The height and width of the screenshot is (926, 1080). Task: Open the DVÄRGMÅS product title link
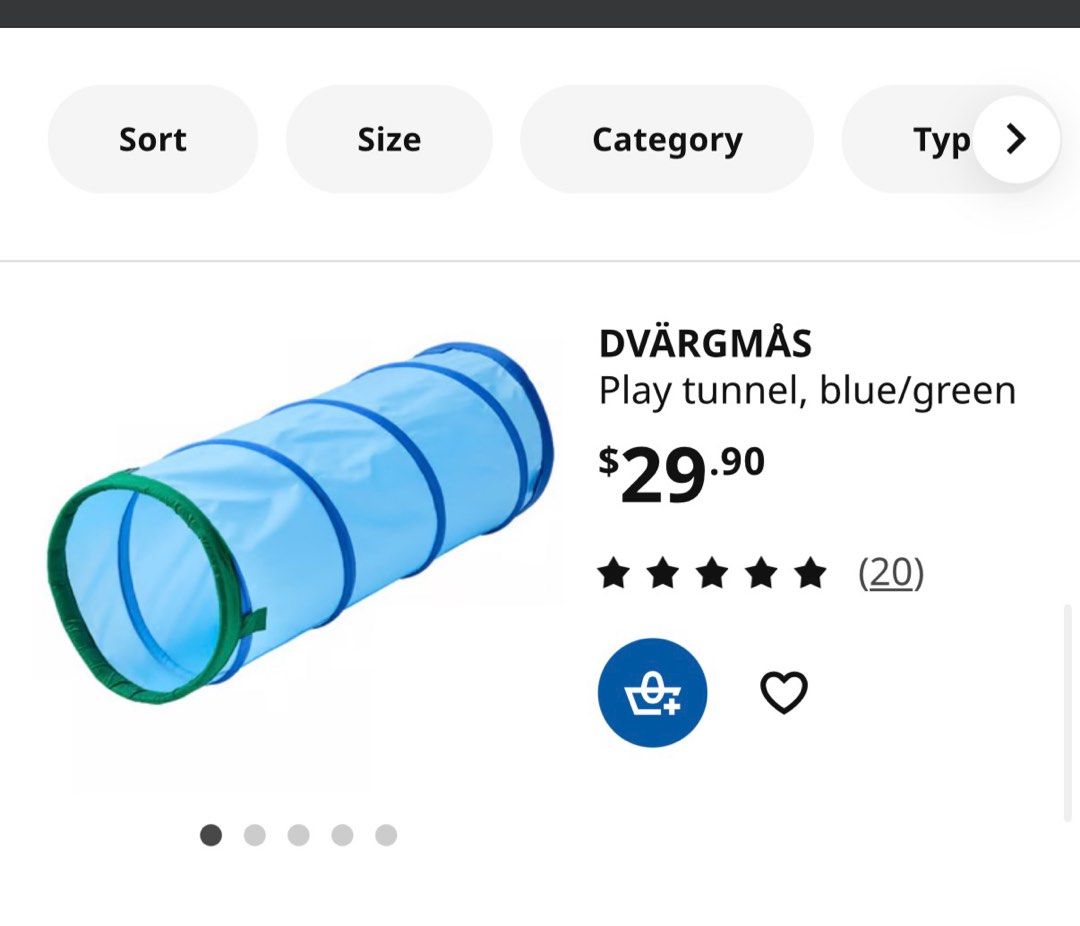(x=705, y=343)
